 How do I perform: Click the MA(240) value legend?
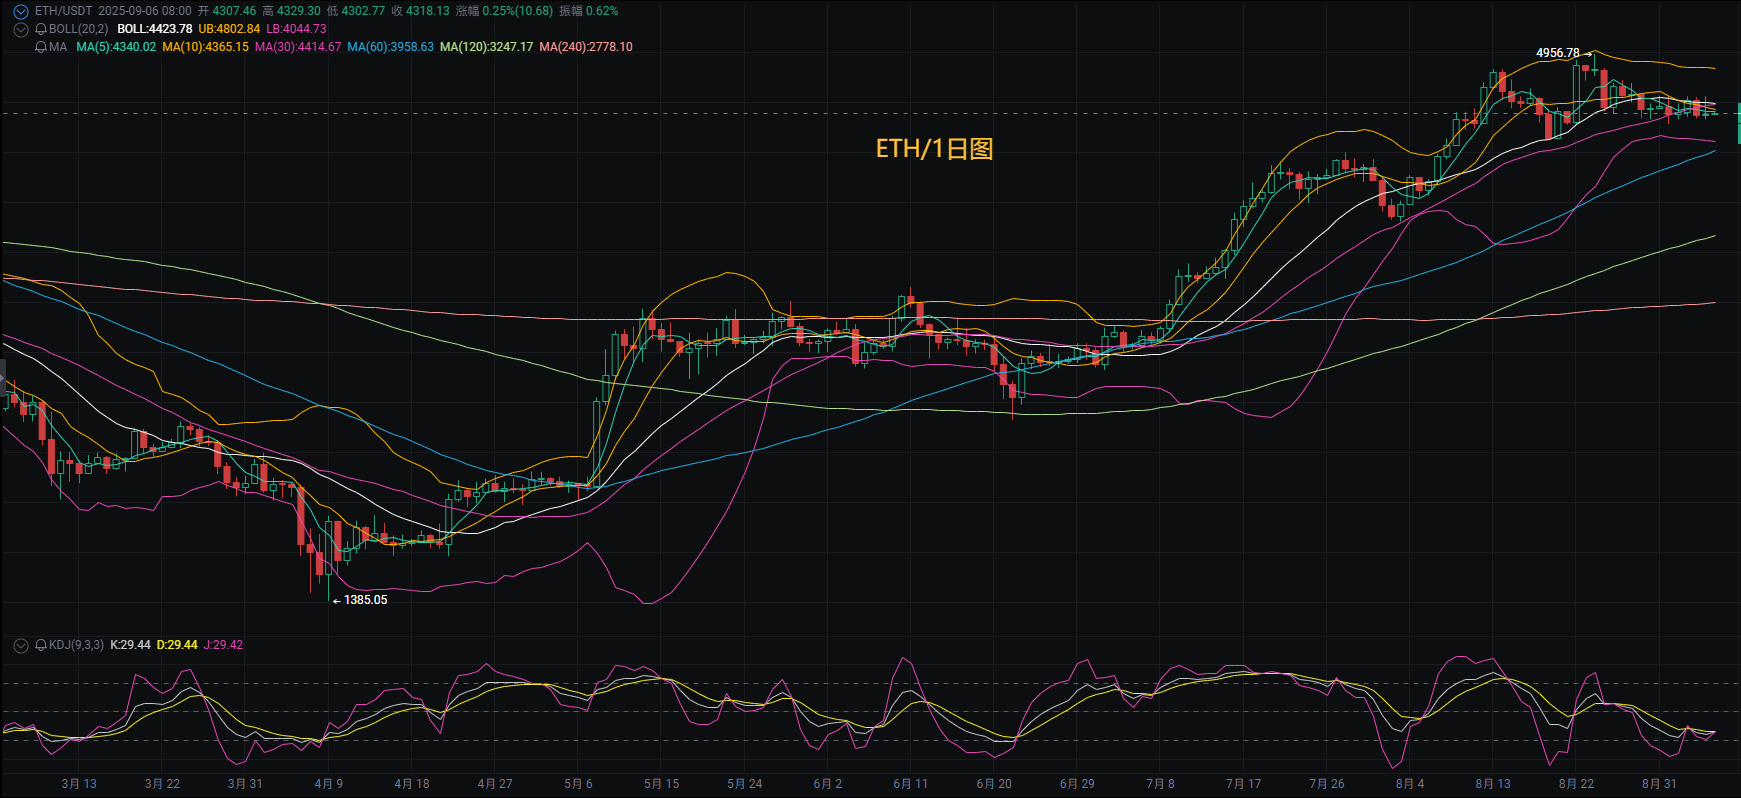586,47
